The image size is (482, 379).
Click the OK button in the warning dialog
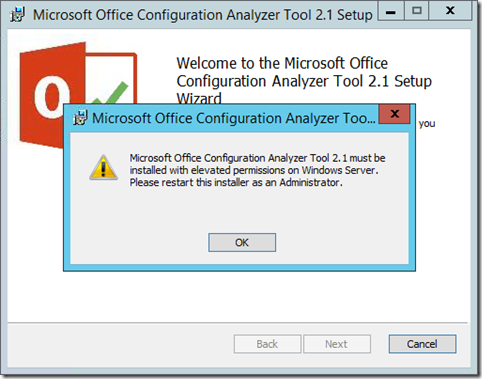tap(242, 242)
